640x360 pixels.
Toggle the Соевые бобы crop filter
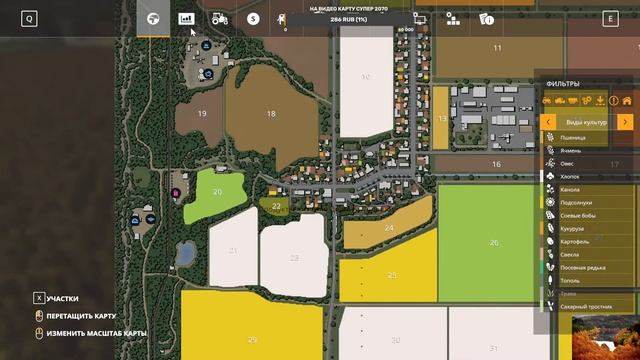point(587,216)
